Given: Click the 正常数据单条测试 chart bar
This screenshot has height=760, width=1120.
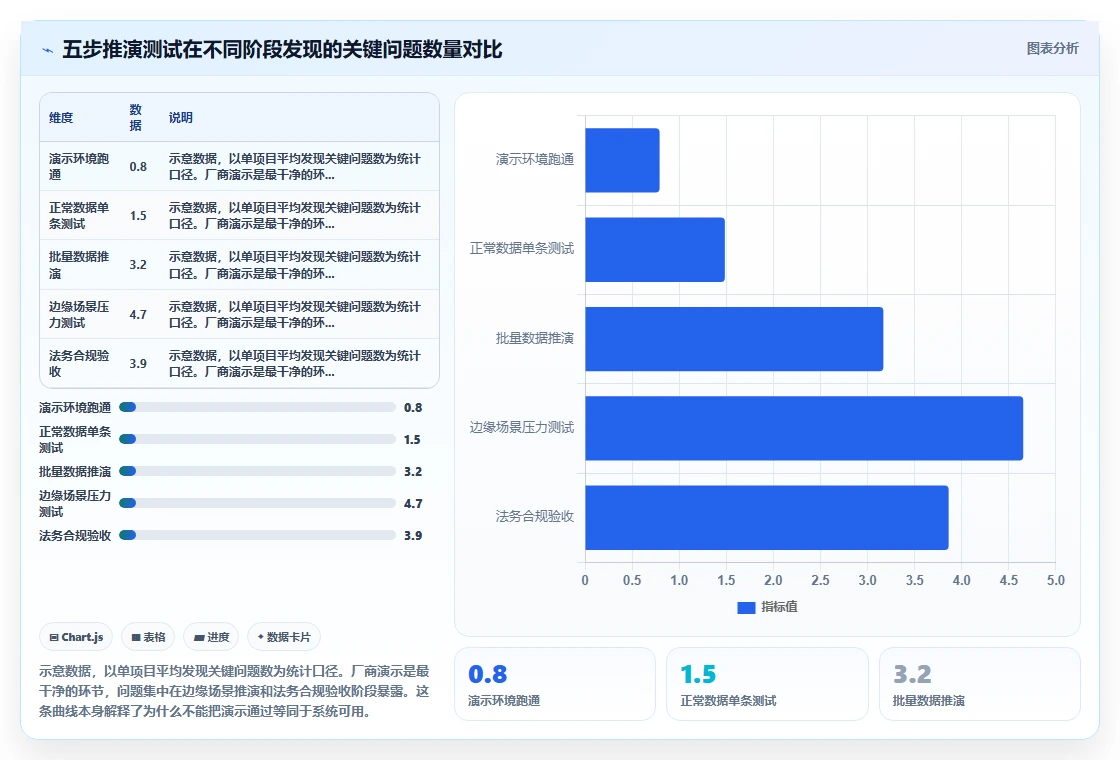Looking at the screenshot, I should click(x=655, y=249).
